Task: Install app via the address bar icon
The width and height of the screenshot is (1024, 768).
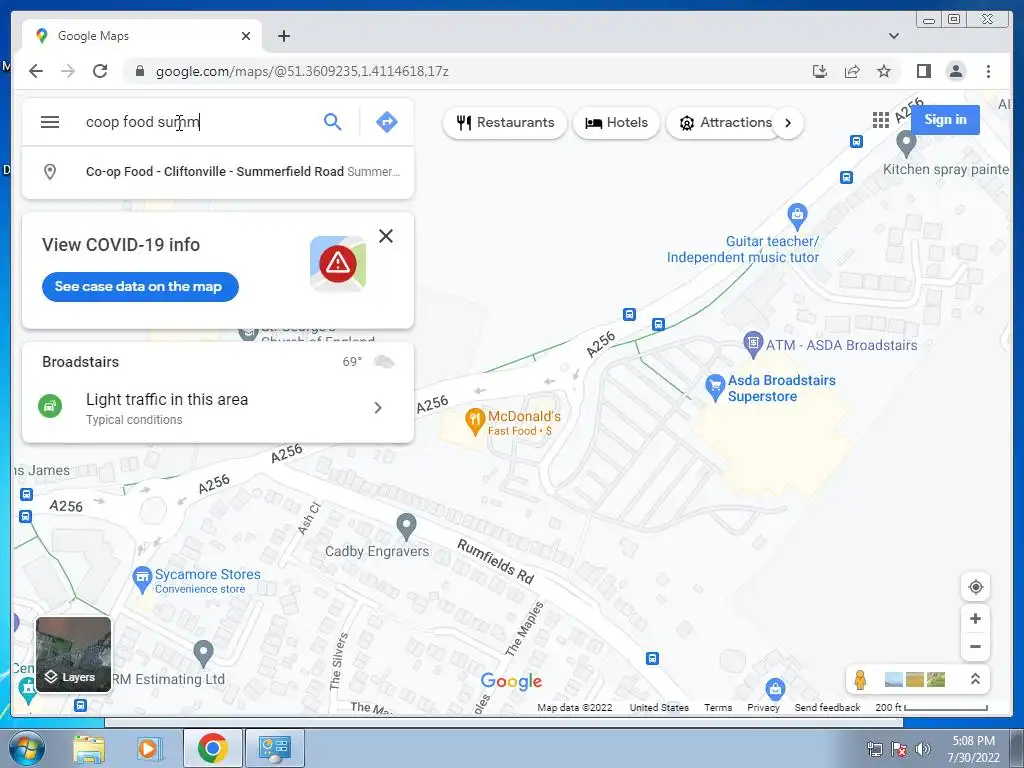Action: pyautogui.click(x=820, y=71)
